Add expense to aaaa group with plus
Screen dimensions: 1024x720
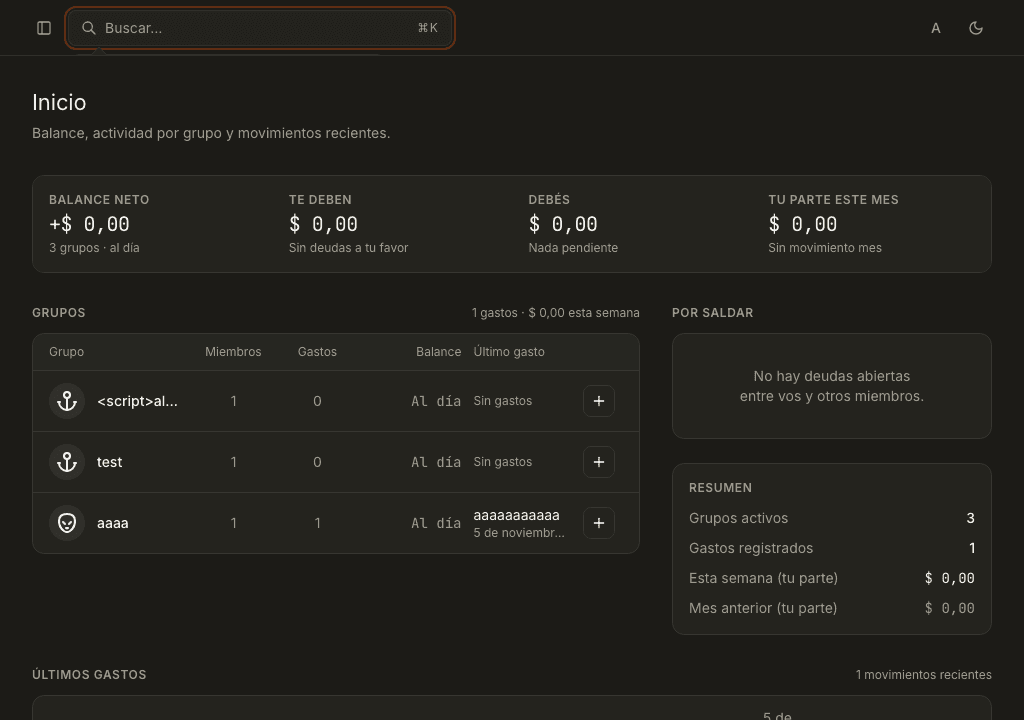(x=599, y=523)
